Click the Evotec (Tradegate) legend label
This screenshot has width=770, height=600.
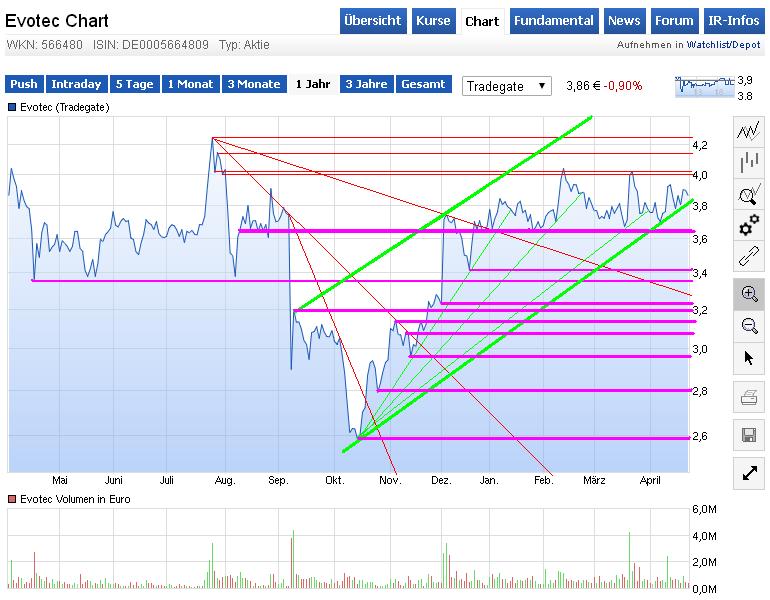[64, 107]
